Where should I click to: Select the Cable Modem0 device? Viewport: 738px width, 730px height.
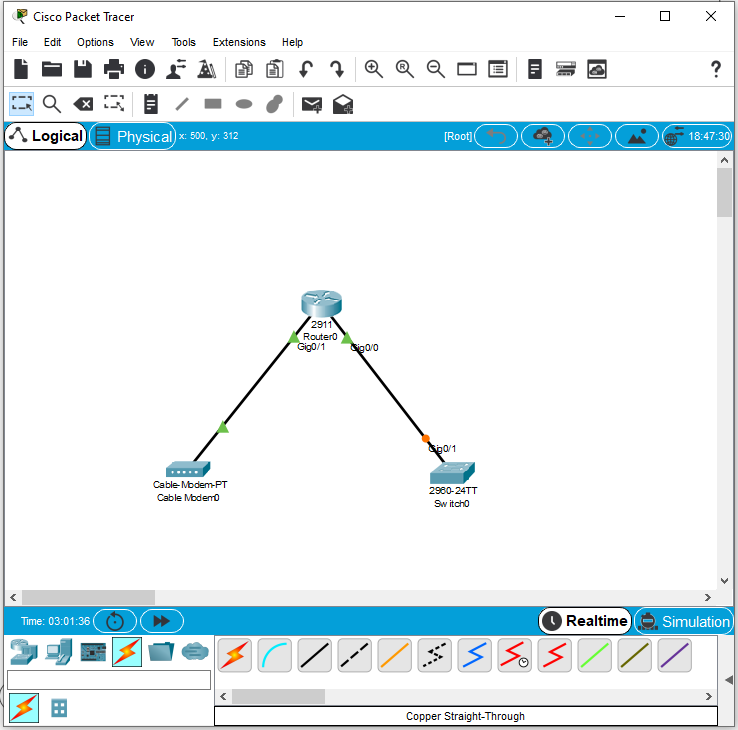188,469
